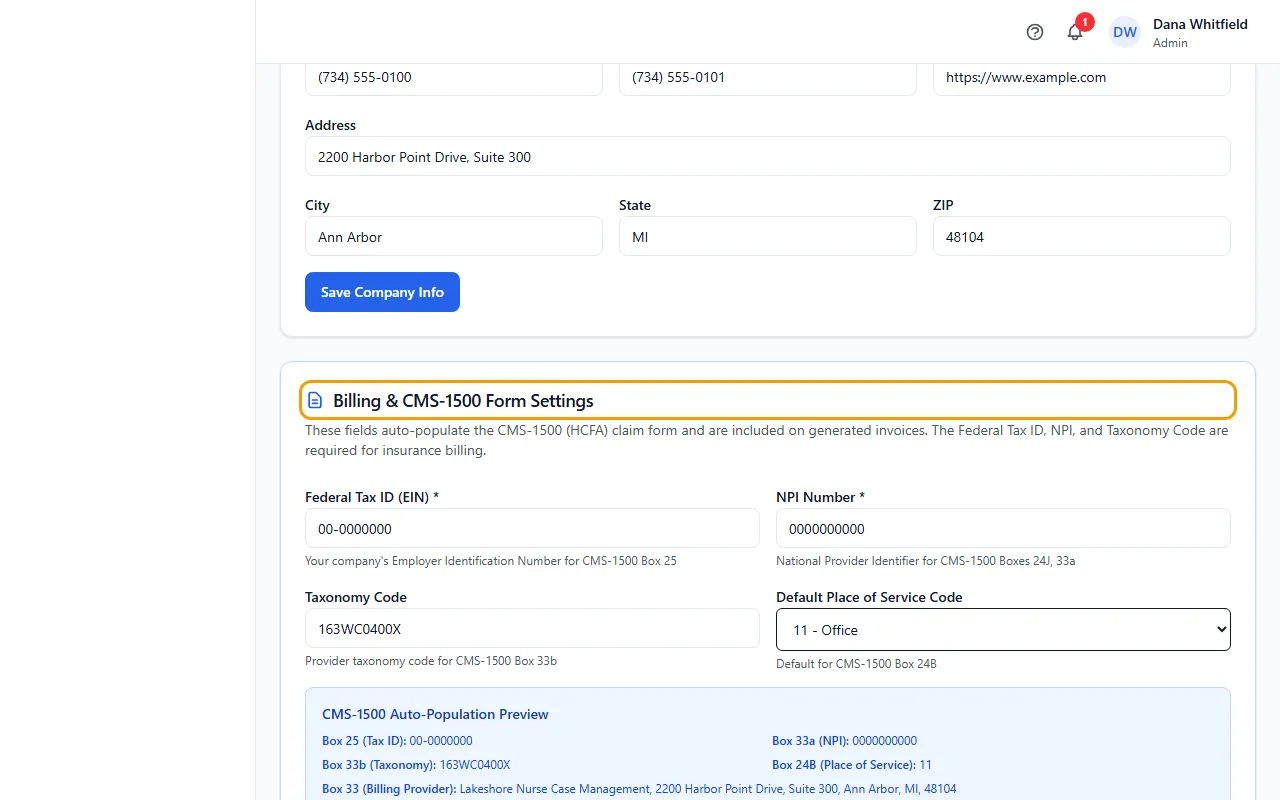Focus the Address input field

point(768,157)
